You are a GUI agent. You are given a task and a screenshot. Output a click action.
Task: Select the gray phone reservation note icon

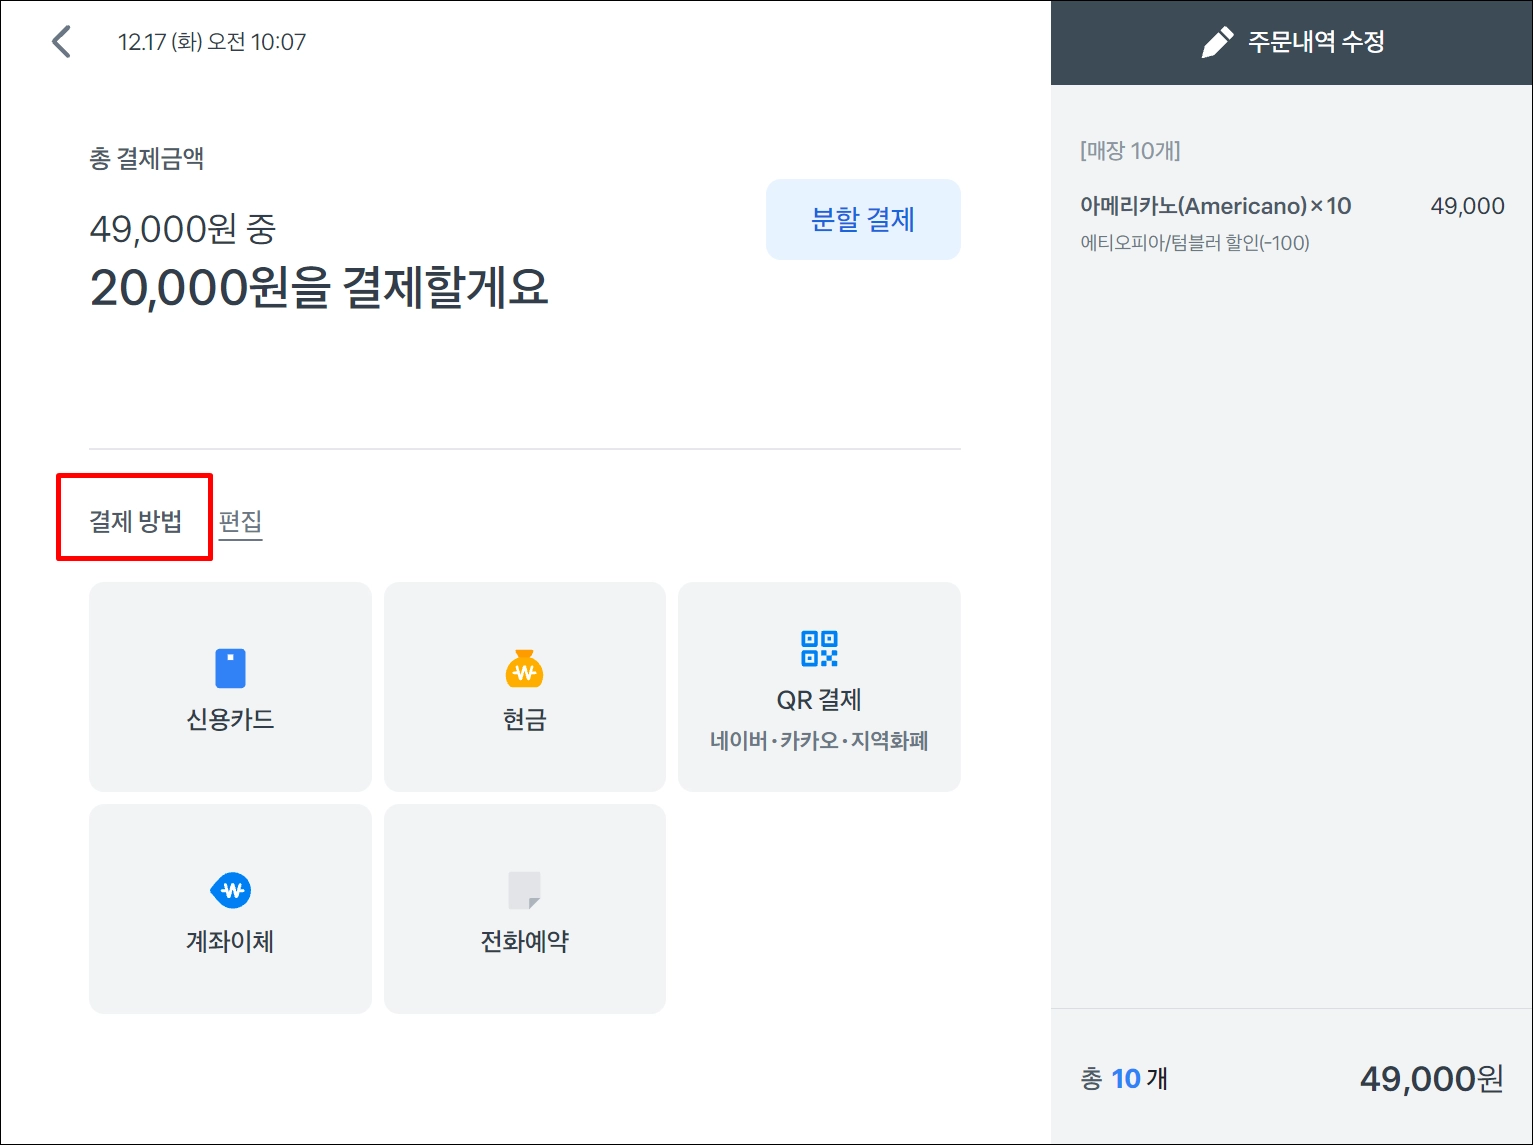click(x=524, y=890)
